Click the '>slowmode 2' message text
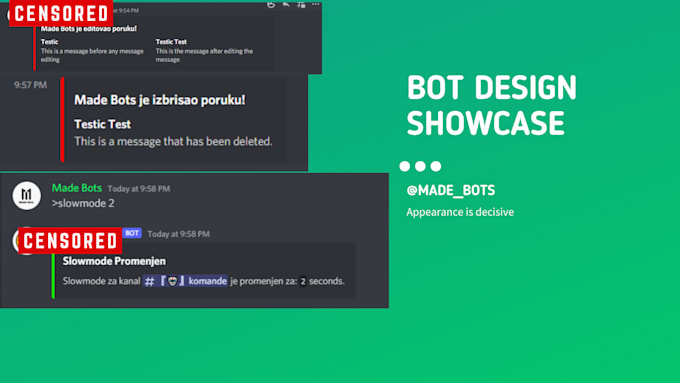 click(x=83, y=203)
